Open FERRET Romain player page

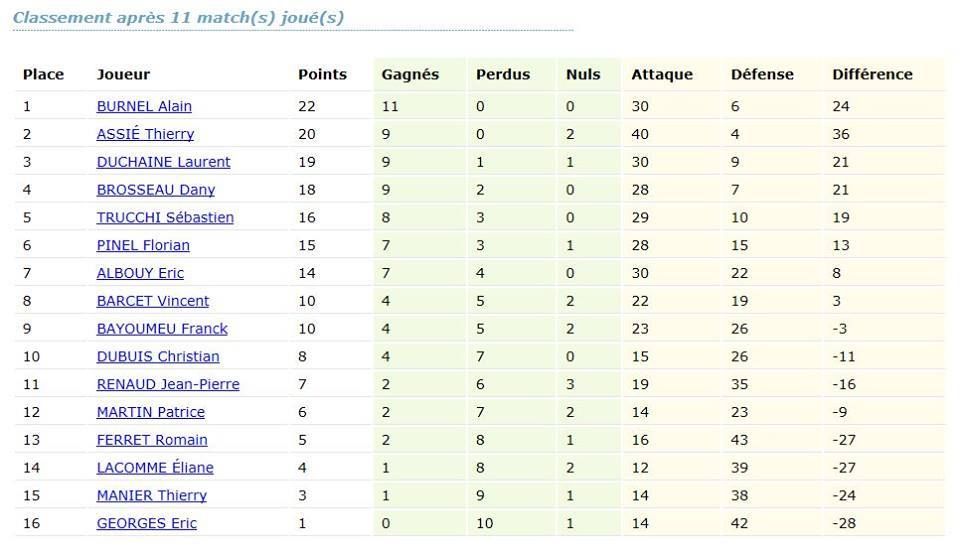point(152,440)
